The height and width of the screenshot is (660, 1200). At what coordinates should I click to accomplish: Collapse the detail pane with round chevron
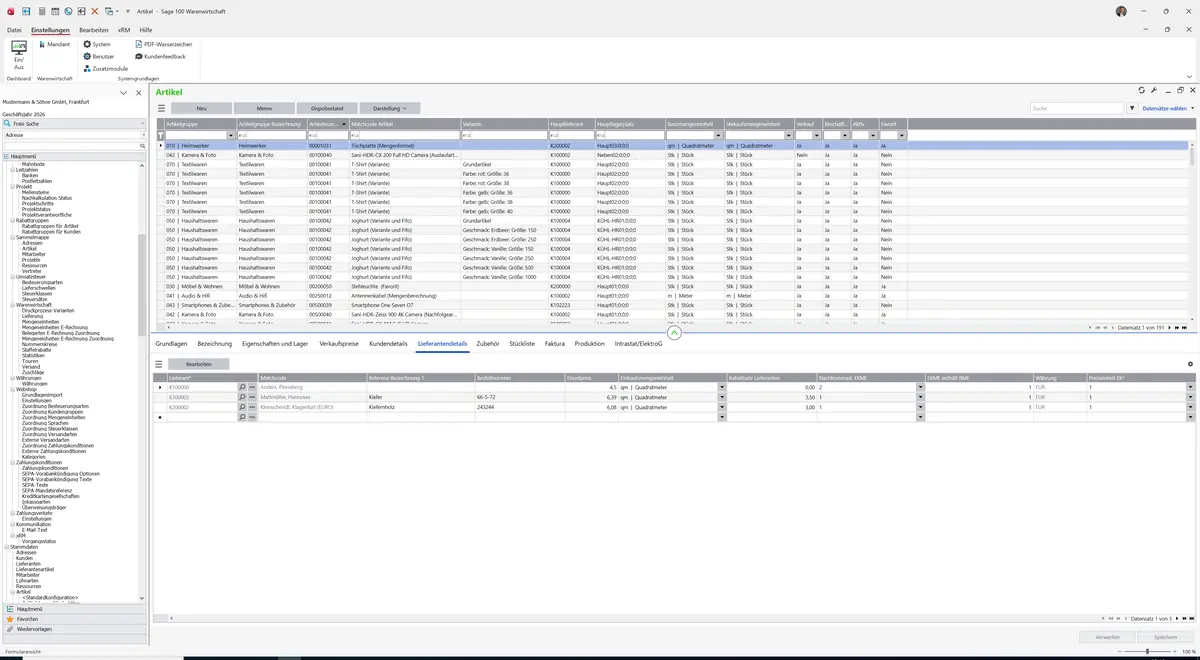[x=674, y=333]
